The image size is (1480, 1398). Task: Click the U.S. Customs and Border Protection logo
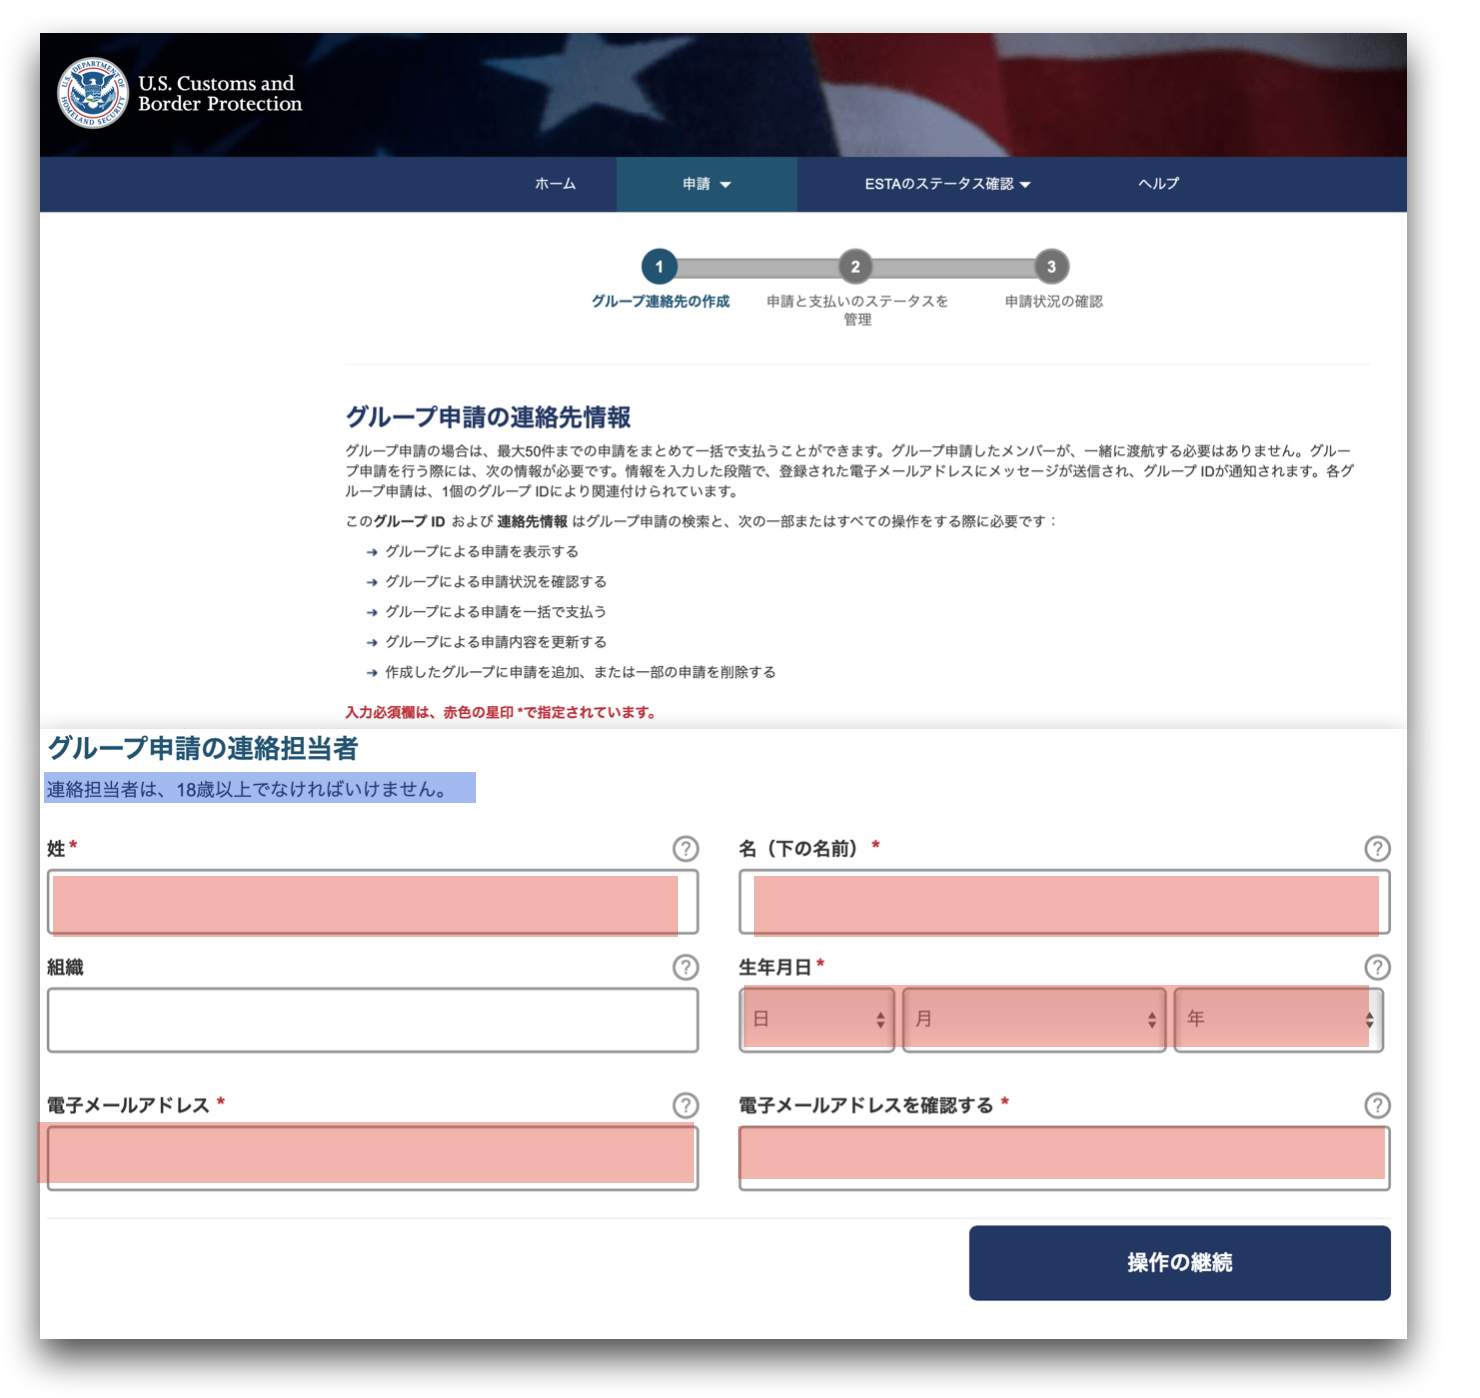[180, 93]
